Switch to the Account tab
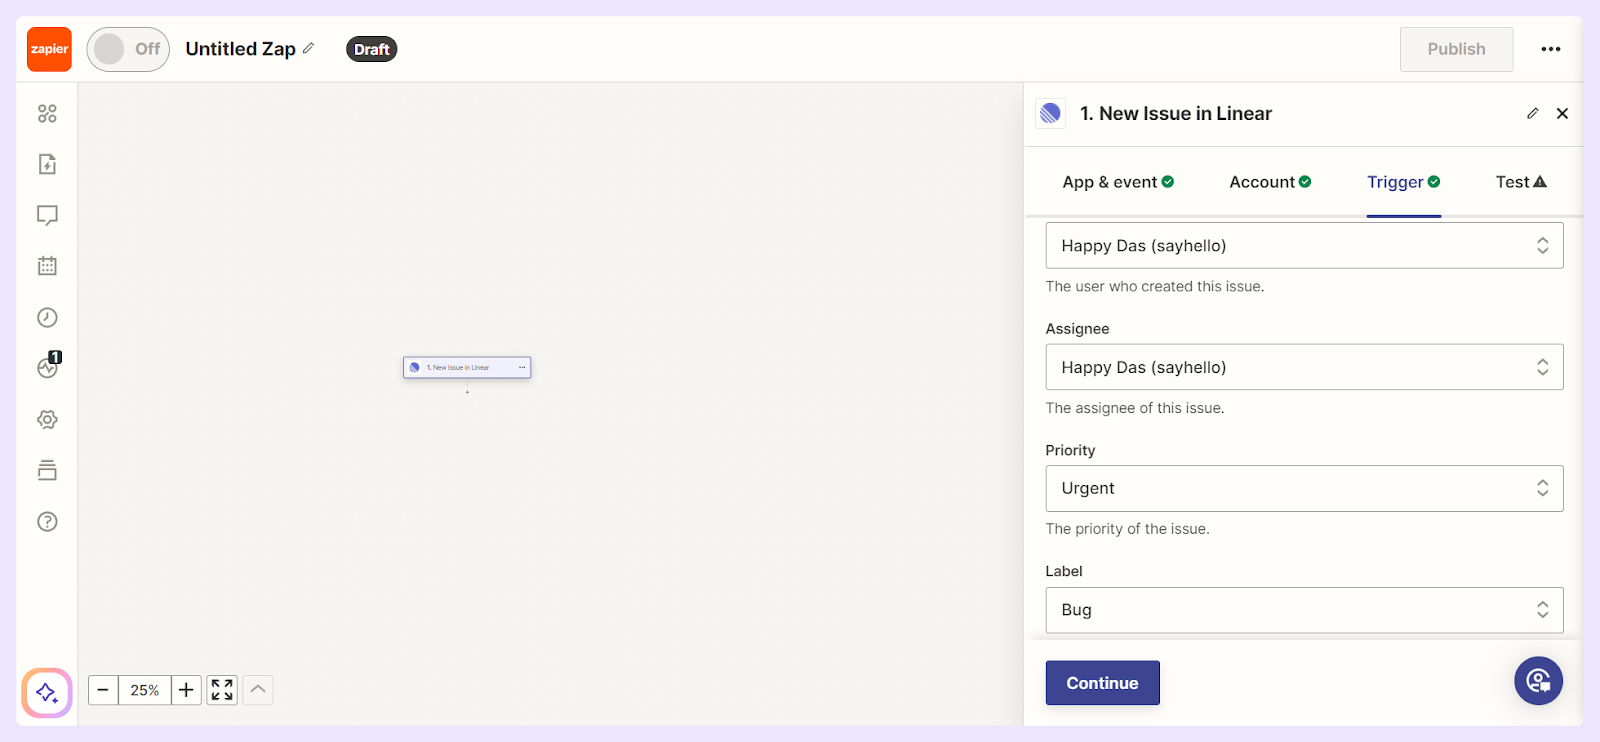Viewport: 1600px width, 742px height. (1270, 182)
